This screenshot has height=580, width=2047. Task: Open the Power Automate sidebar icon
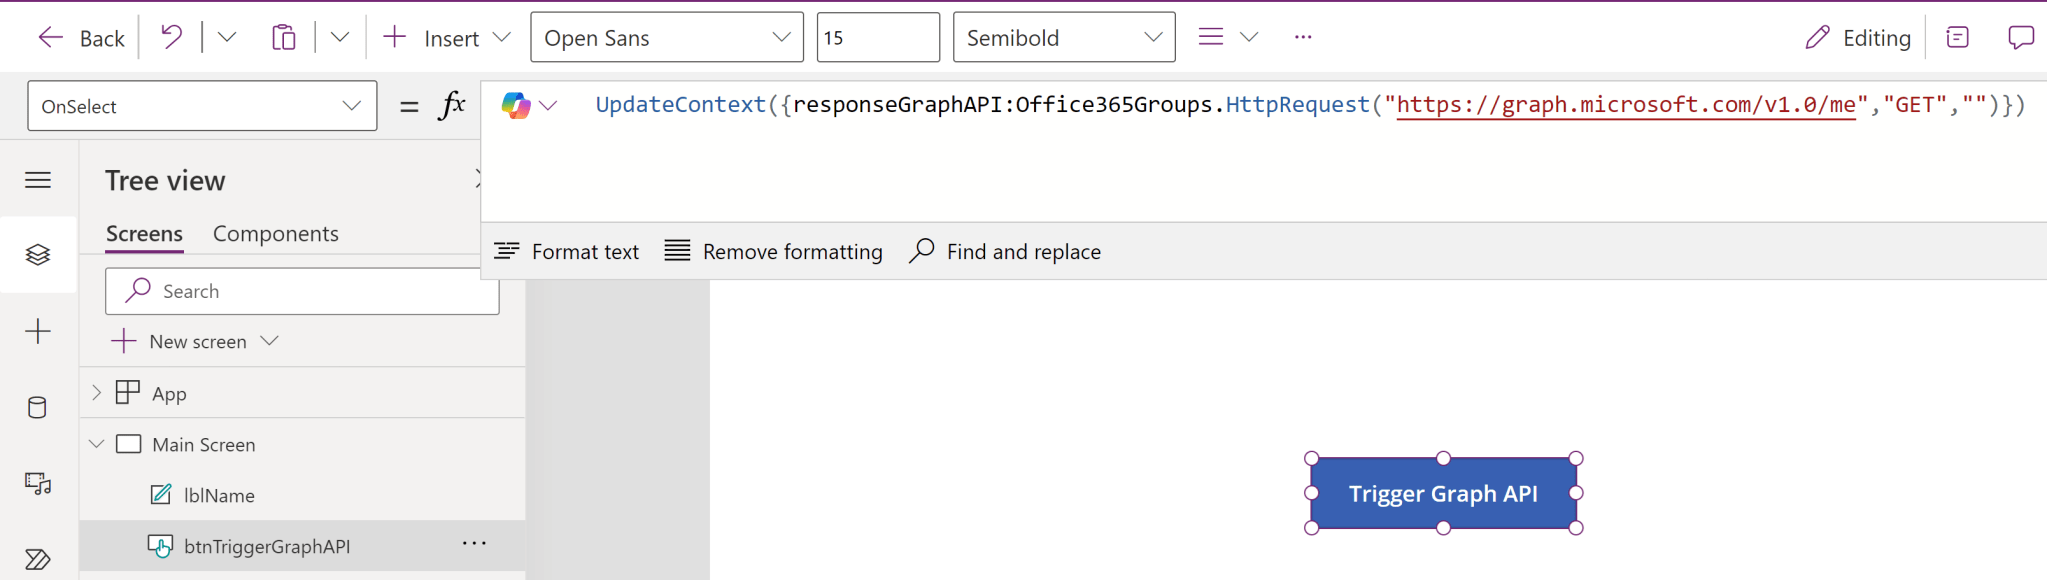click(38, 559)
